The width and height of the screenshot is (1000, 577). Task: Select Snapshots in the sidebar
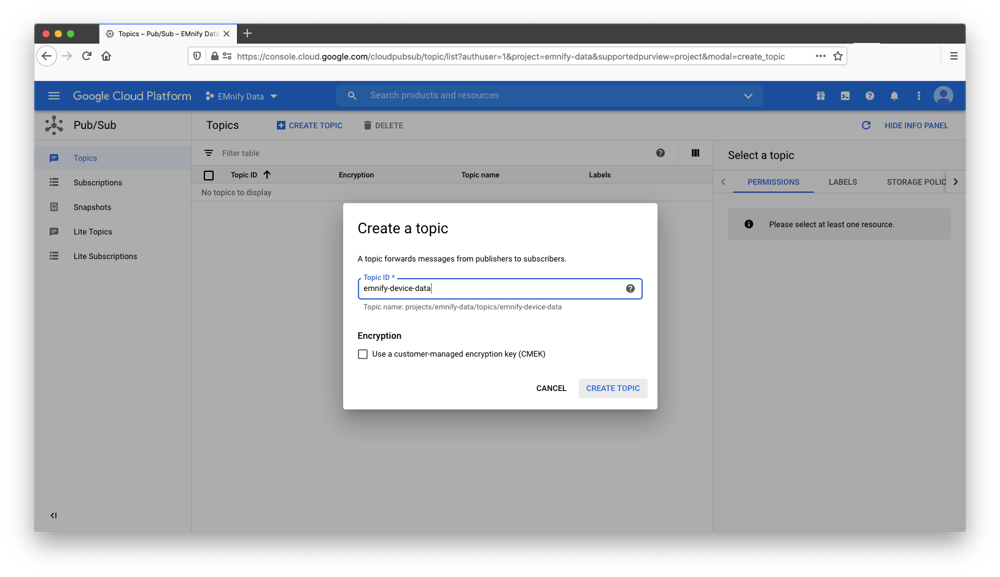113,207
